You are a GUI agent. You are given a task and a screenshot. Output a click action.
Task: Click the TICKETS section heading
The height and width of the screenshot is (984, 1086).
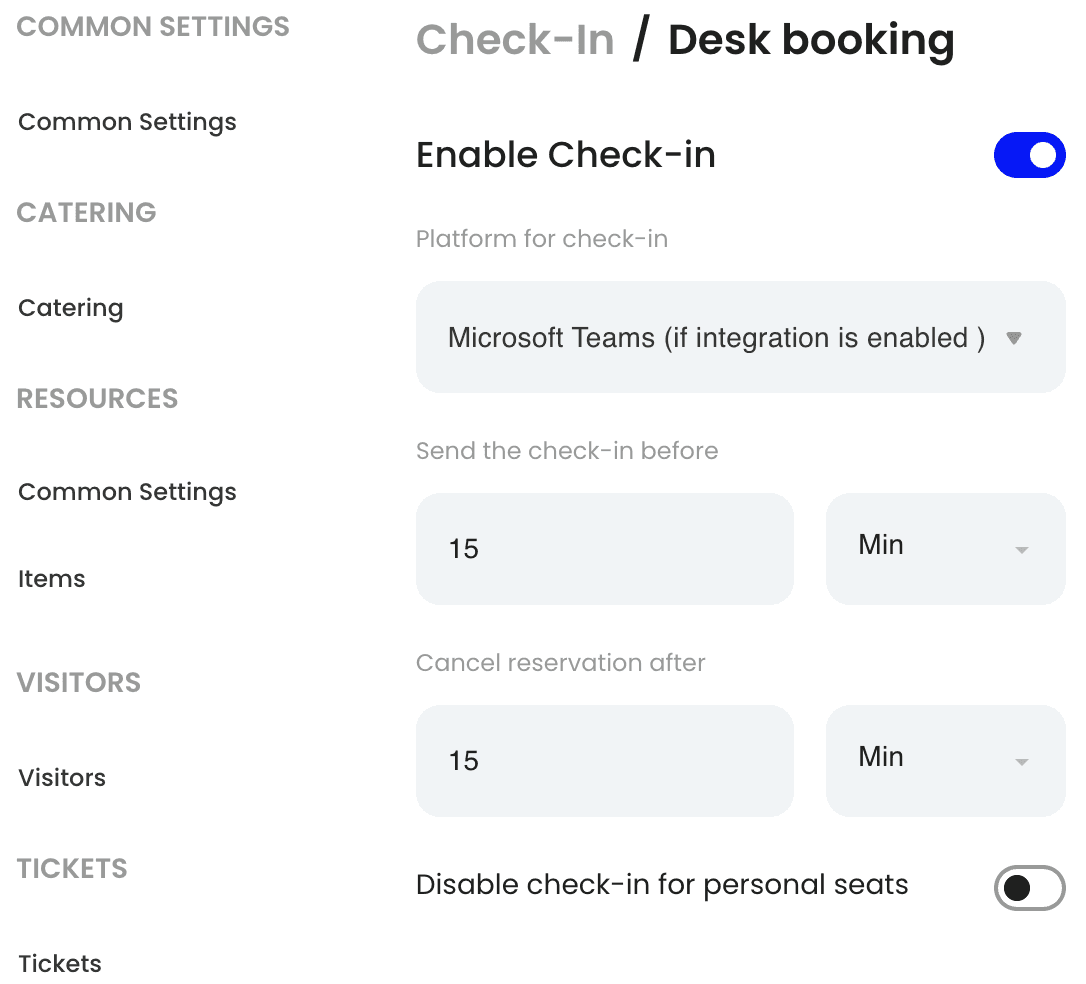point(72,868)
